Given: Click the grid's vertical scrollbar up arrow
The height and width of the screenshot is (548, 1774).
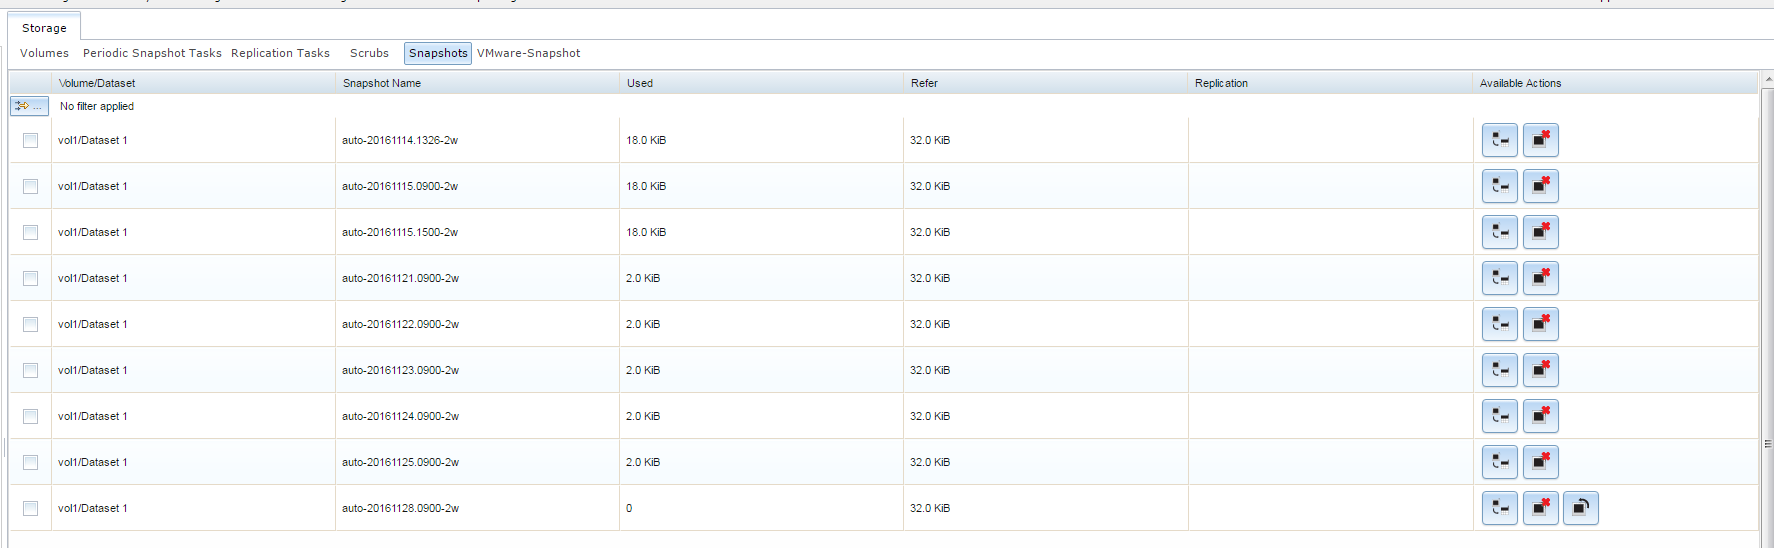Looking at the screenshot, I should click(x=1767, y=77).
